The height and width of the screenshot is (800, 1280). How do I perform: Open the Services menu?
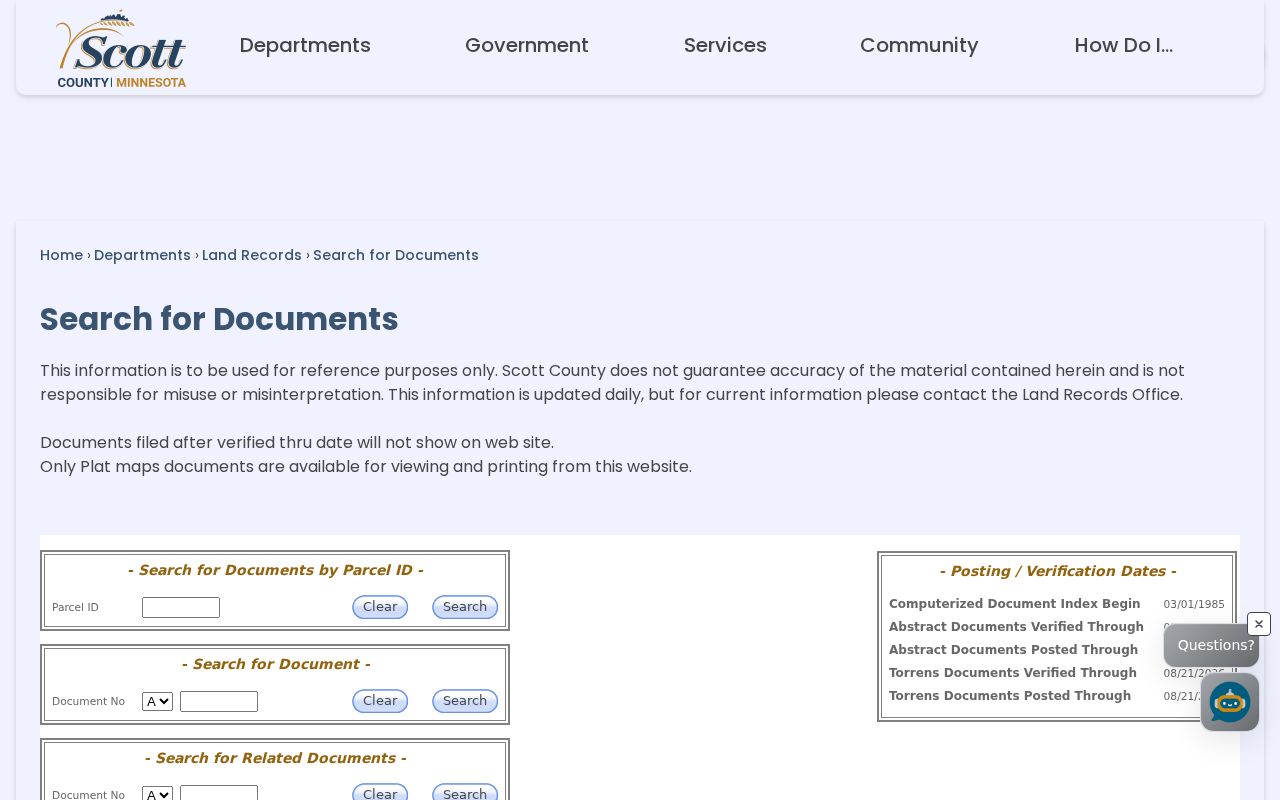[725, 45]
